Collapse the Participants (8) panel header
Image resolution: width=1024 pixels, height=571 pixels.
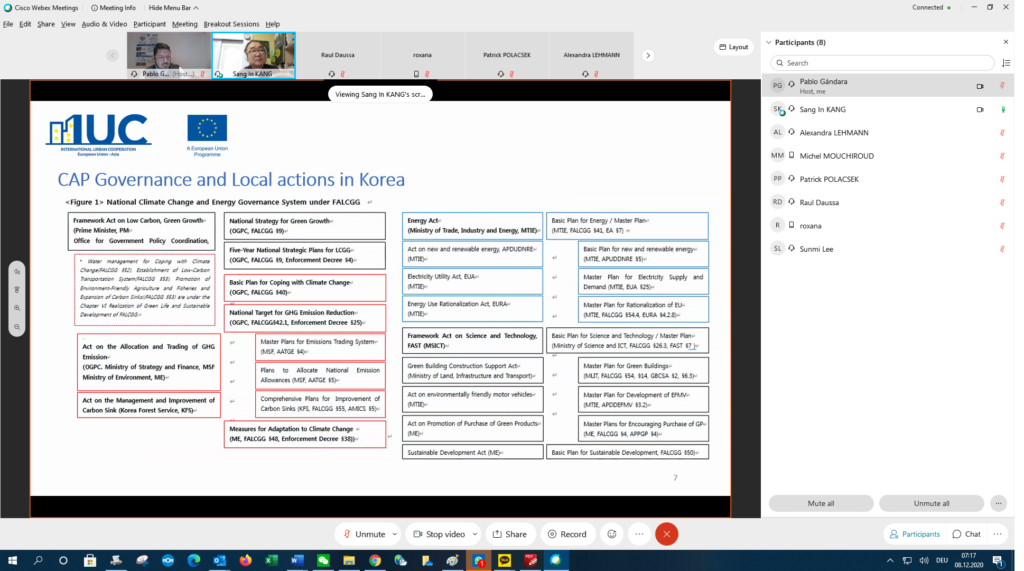[x=769, y=42]
